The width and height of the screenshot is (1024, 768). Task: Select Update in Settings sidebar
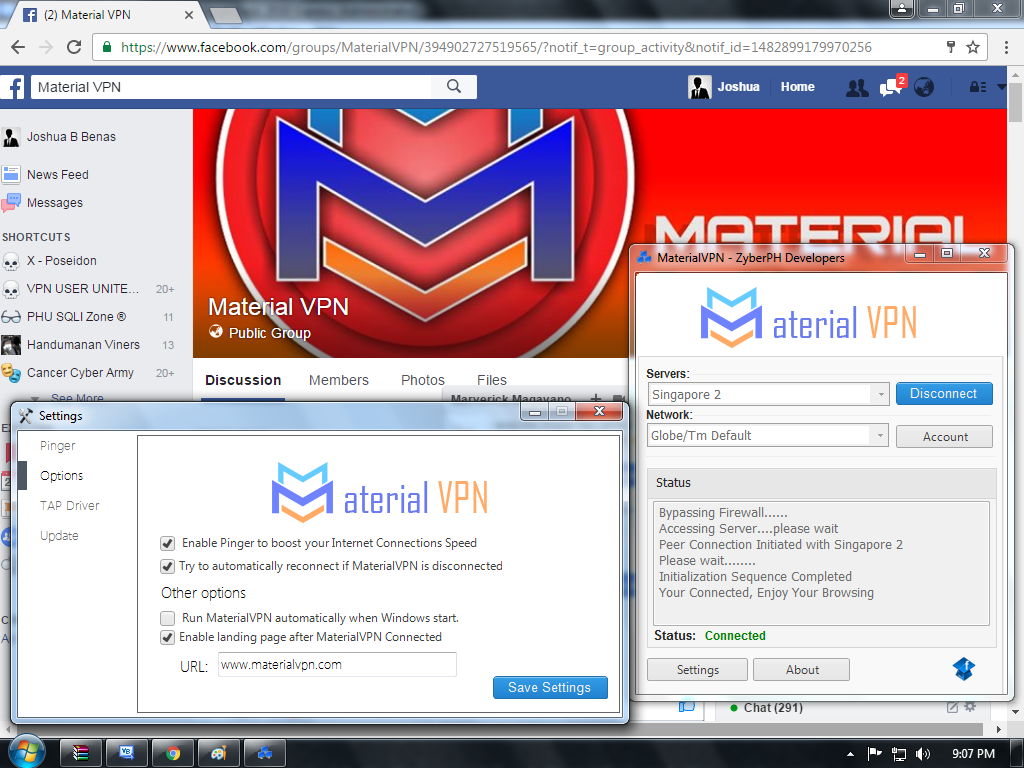point(59,536)
